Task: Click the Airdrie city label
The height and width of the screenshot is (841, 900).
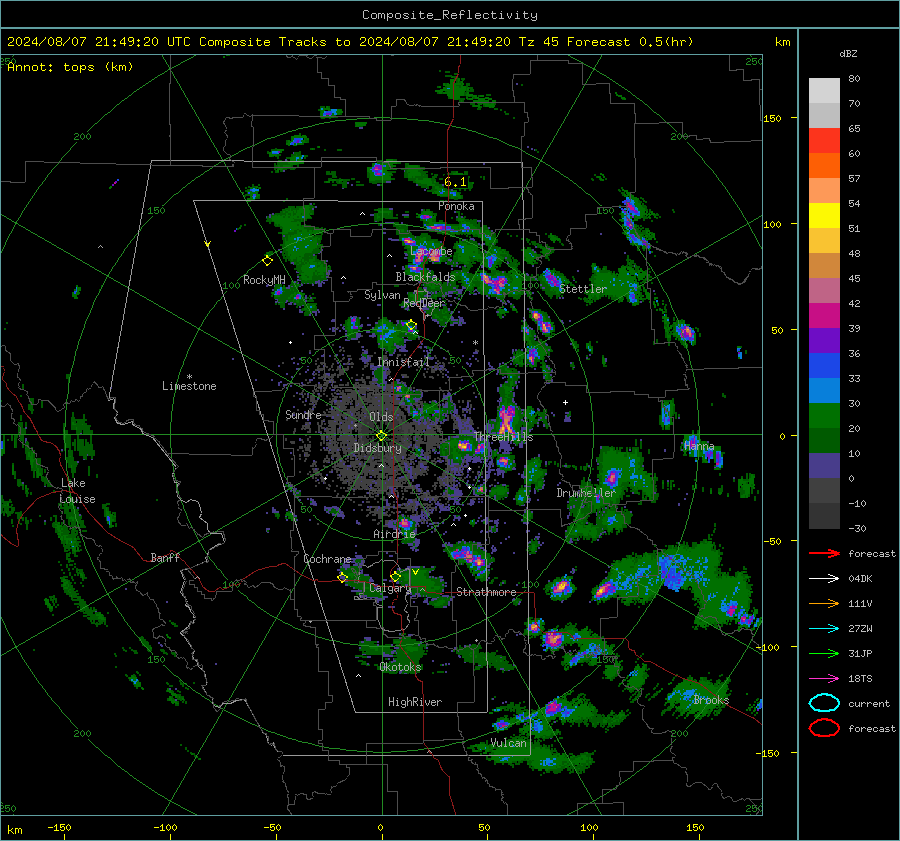Action: click(394, 534)
